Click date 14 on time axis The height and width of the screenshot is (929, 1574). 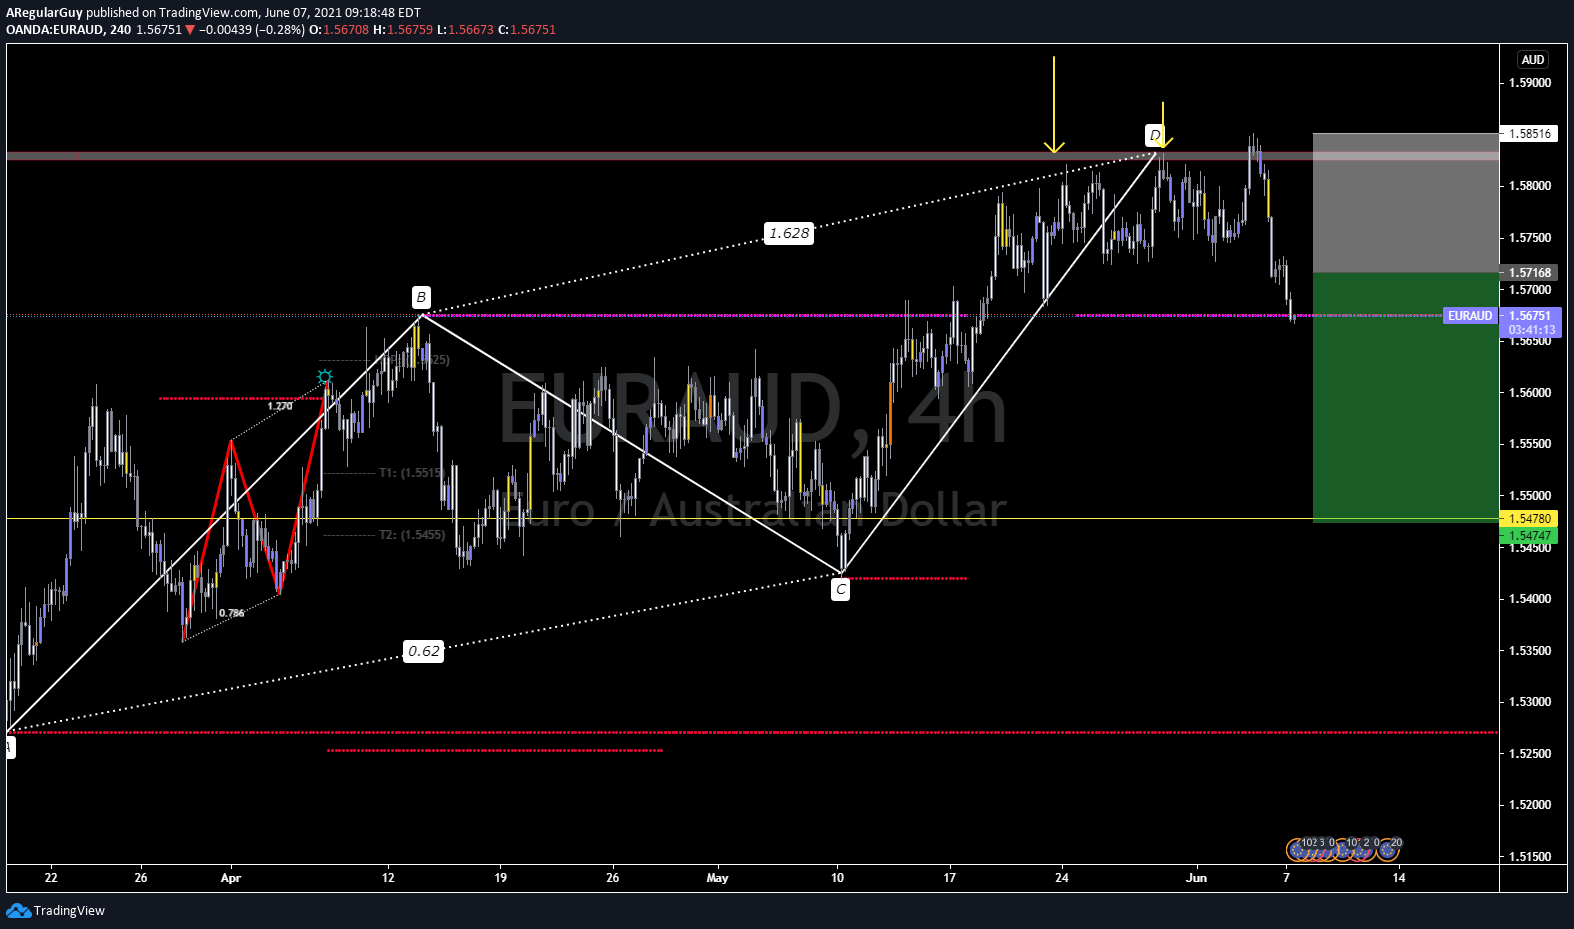pyautogui.click(x=1399, y=878)
